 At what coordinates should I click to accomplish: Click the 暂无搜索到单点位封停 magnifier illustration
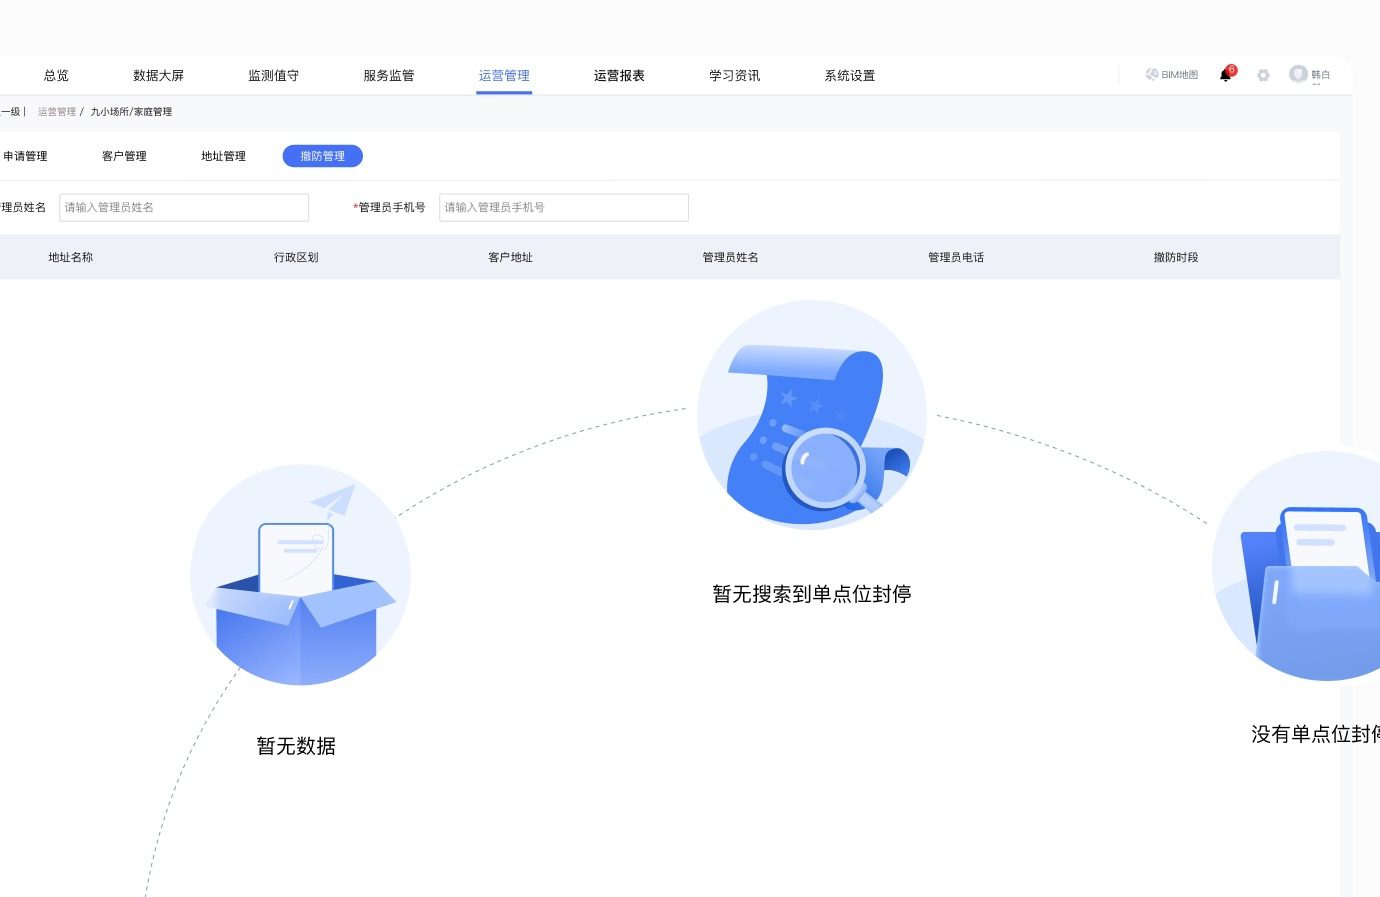click(x=812, y=415)
